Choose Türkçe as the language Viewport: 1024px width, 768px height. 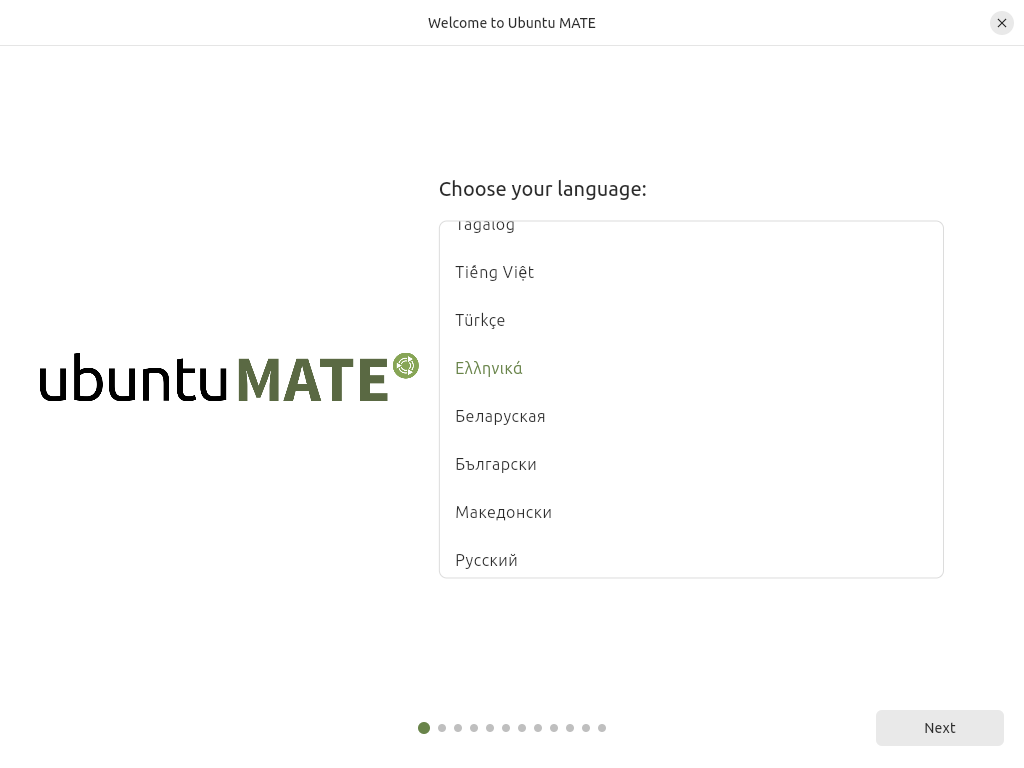point(480,320)
